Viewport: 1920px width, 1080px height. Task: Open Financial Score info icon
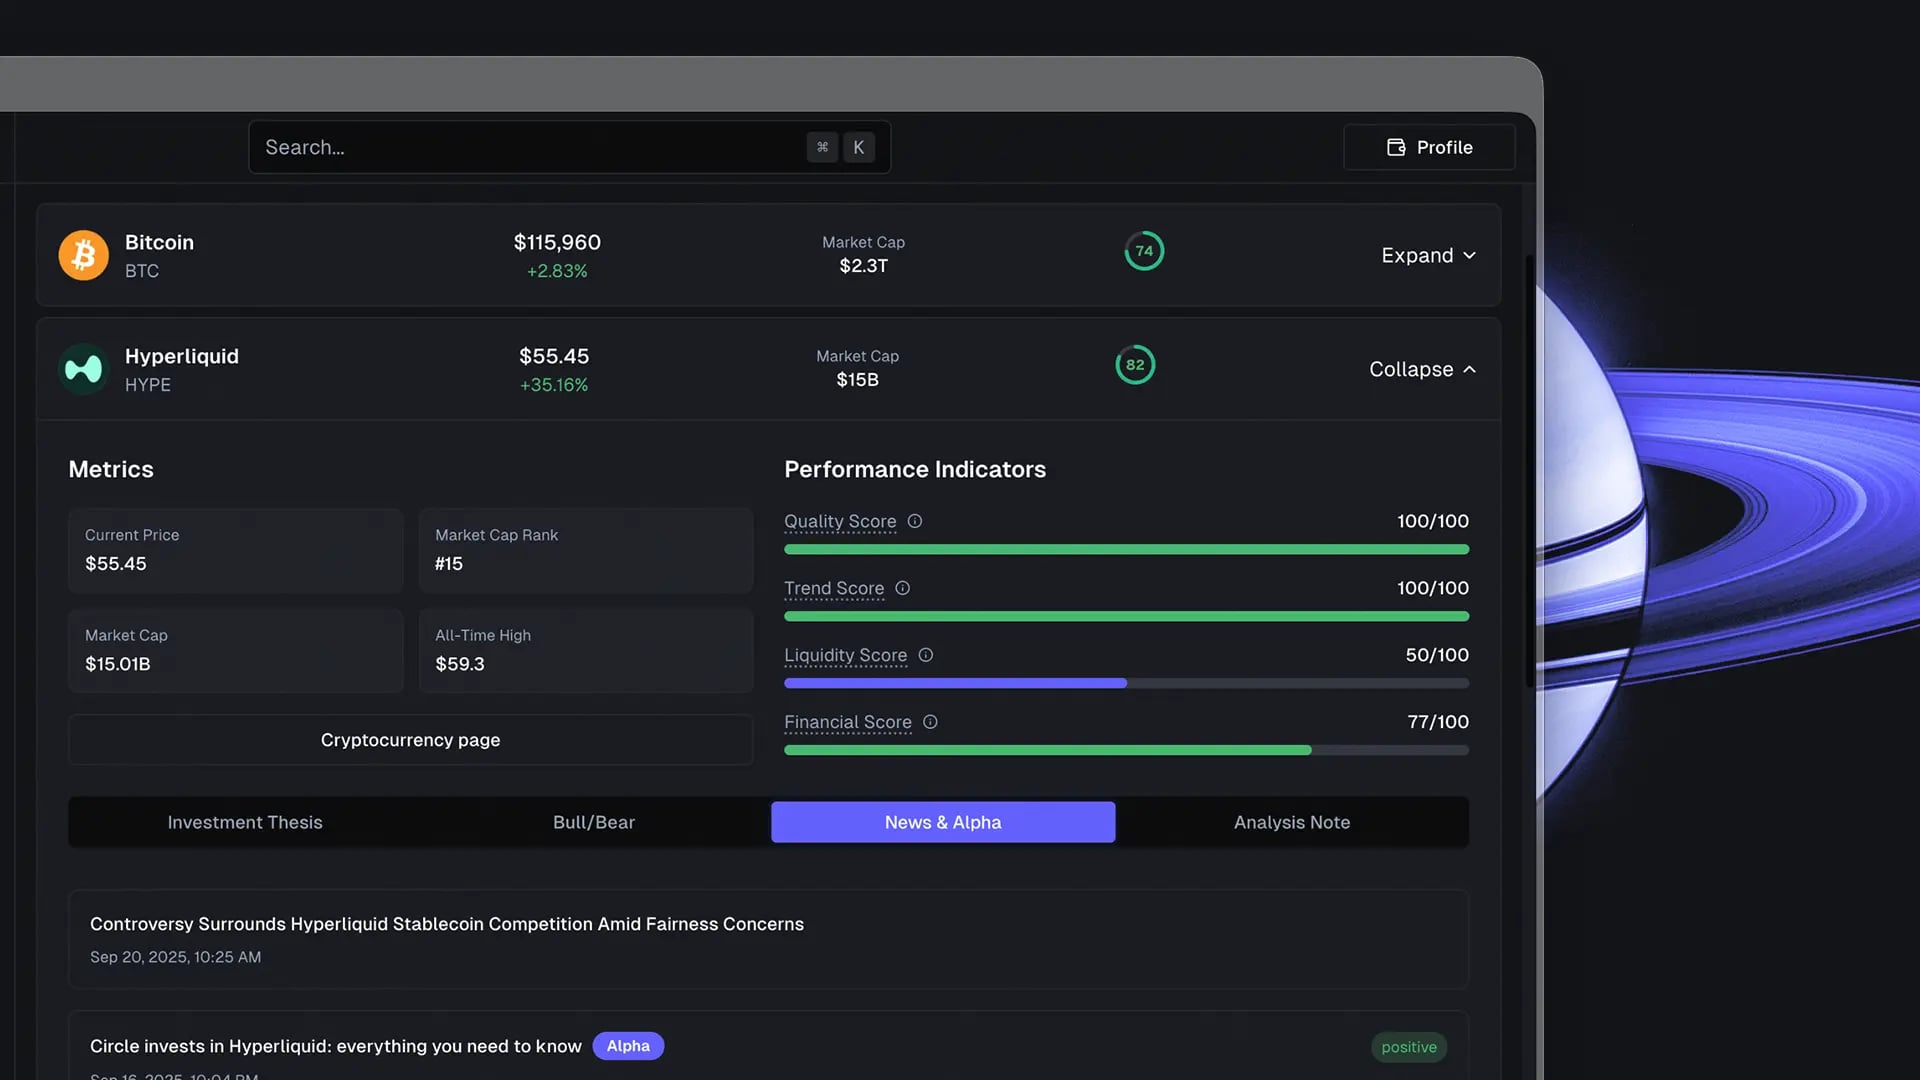pos(930,722)
